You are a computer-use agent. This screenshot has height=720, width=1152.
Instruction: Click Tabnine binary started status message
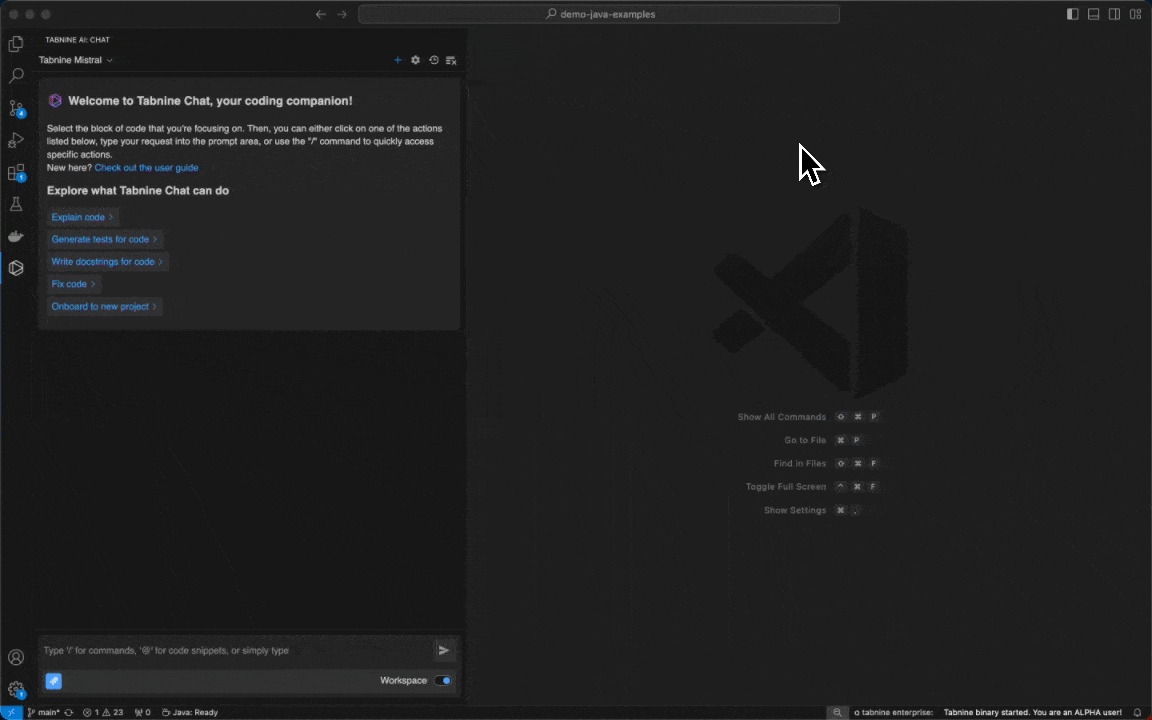tap(1032, 712)
